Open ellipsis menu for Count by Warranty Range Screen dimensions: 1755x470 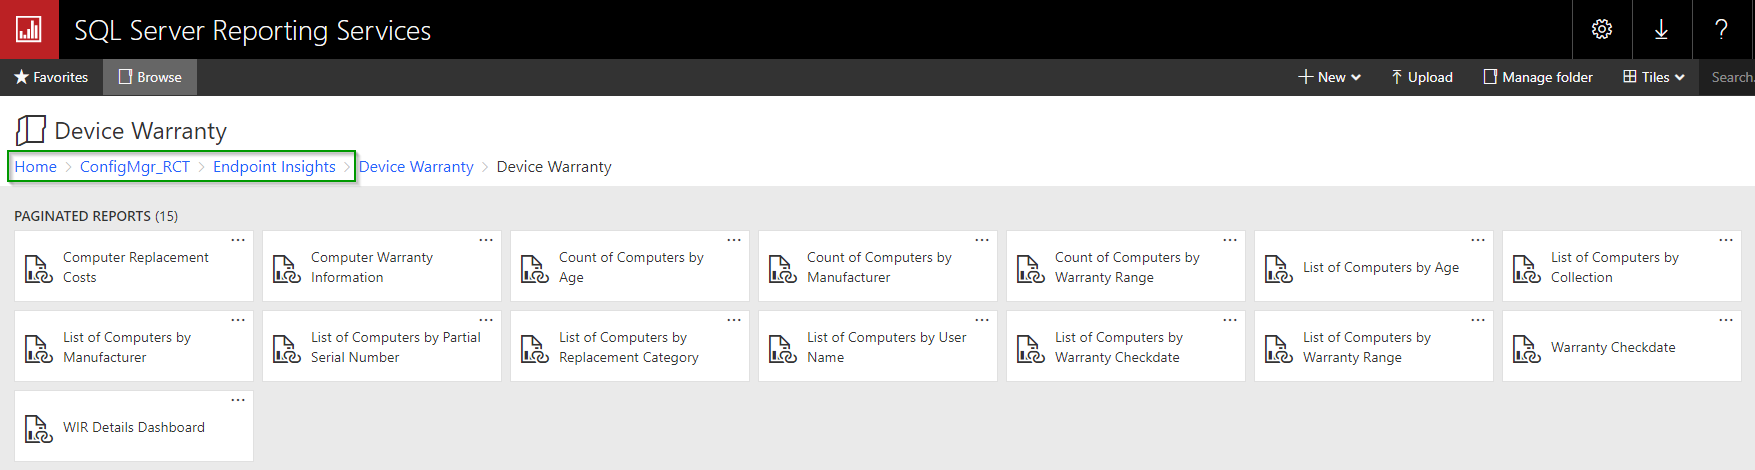[1230, 240]
